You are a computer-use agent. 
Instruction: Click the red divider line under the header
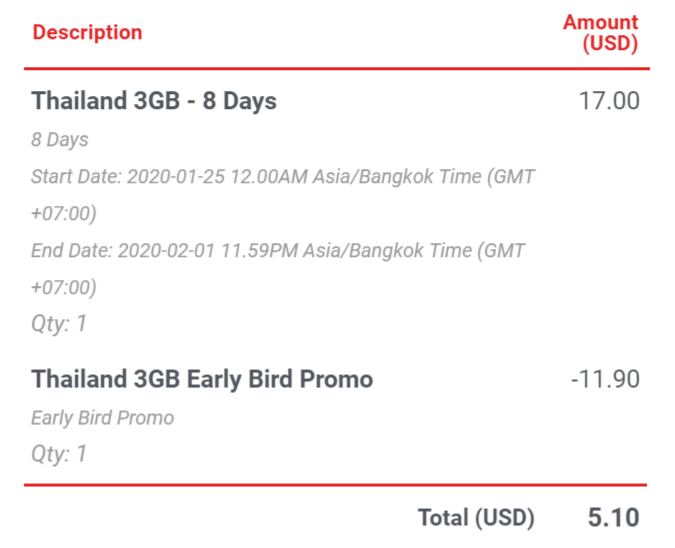tap(337, 68)
